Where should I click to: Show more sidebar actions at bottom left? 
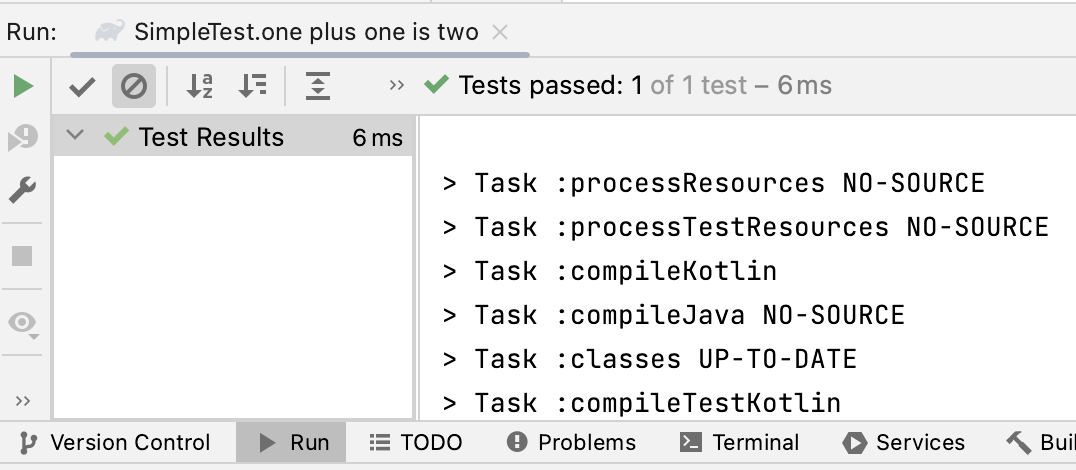pos(23,401)
